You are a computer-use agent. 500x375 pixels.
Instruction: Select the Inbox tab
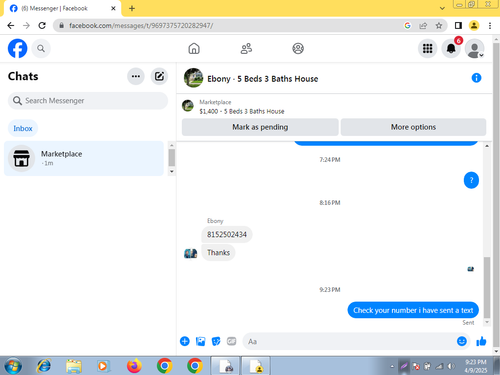pos(23,128)
